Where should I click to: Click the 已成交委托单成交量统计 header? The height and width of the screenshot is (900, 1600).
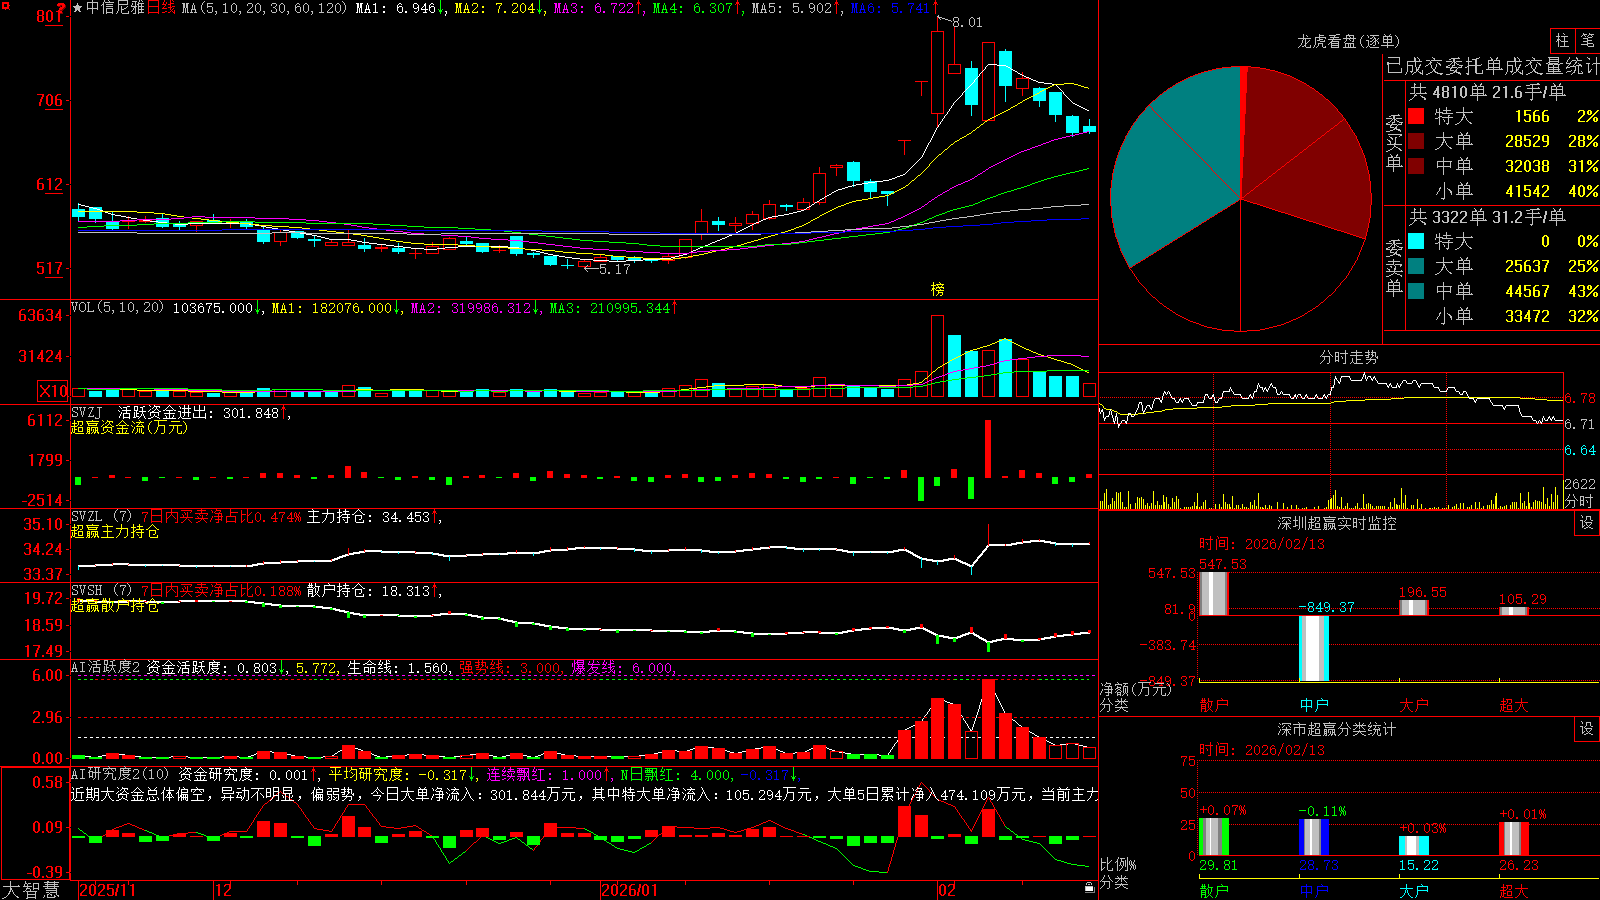pos(1492,66)
